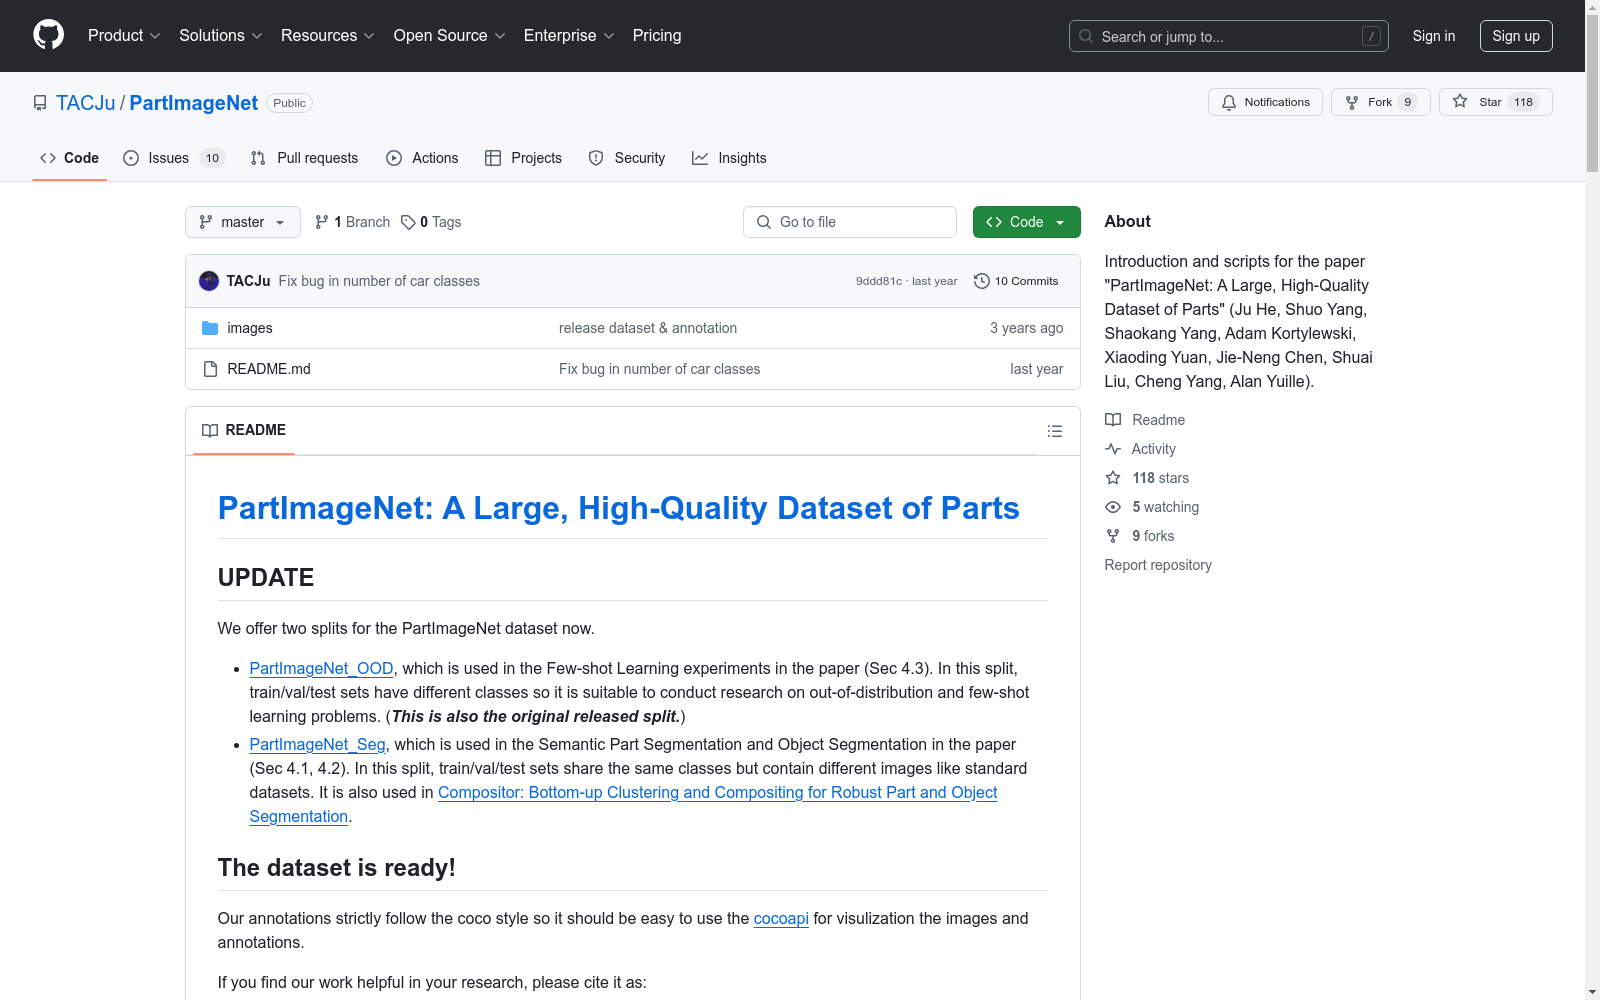The image size is (1600, 1000).
Task: Open the TACJu owner profile link
Action: pos(86,103)
